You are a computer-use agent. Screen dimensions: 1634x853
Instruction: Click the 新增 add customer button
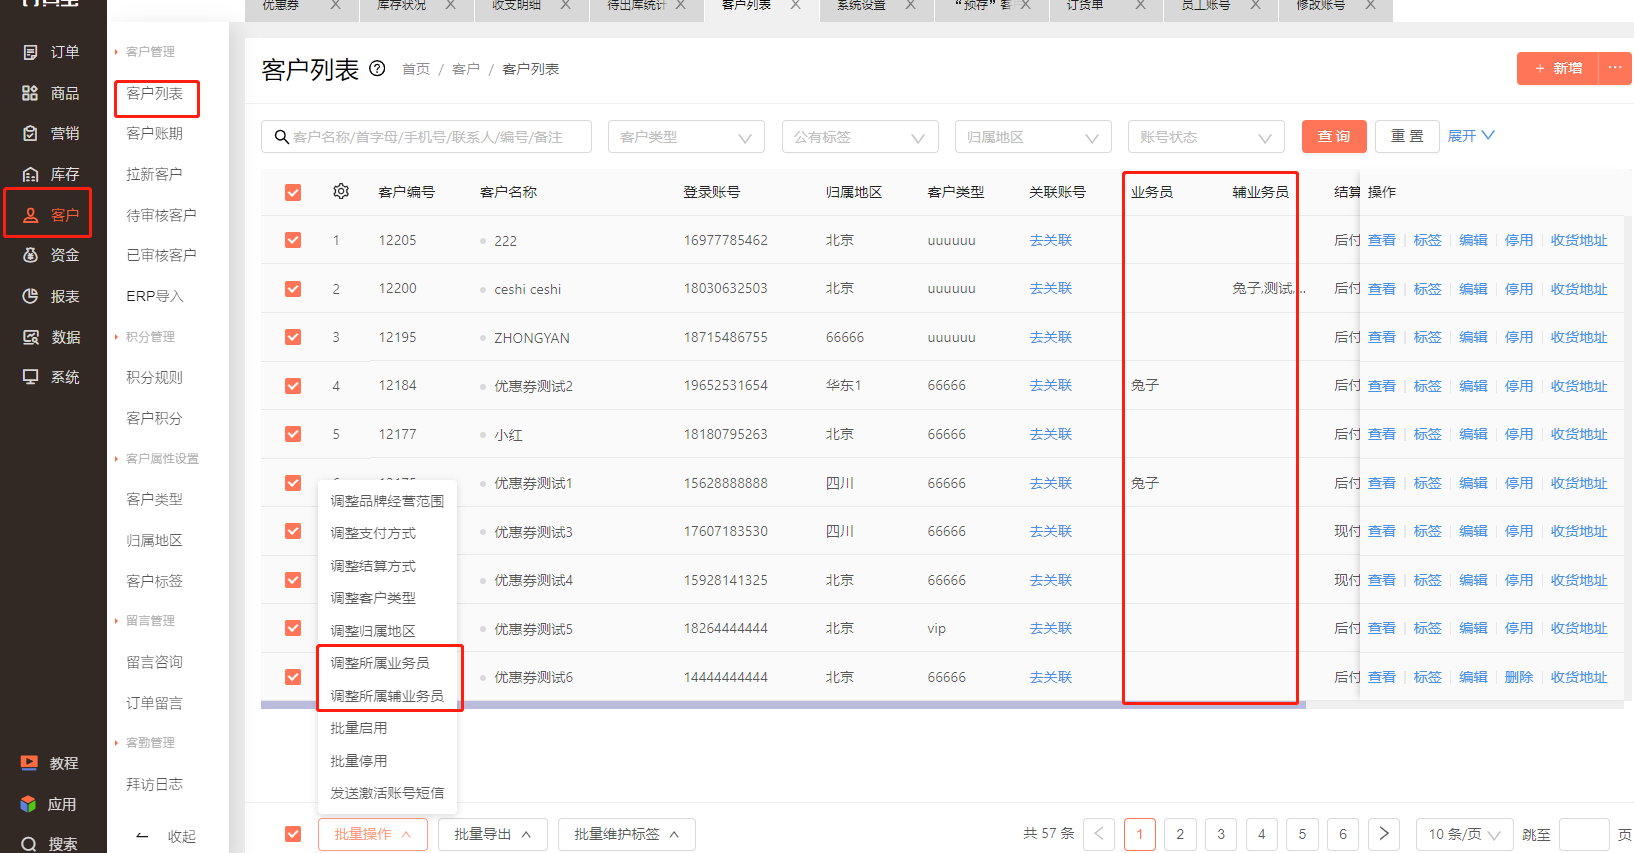coord(1558,68)
